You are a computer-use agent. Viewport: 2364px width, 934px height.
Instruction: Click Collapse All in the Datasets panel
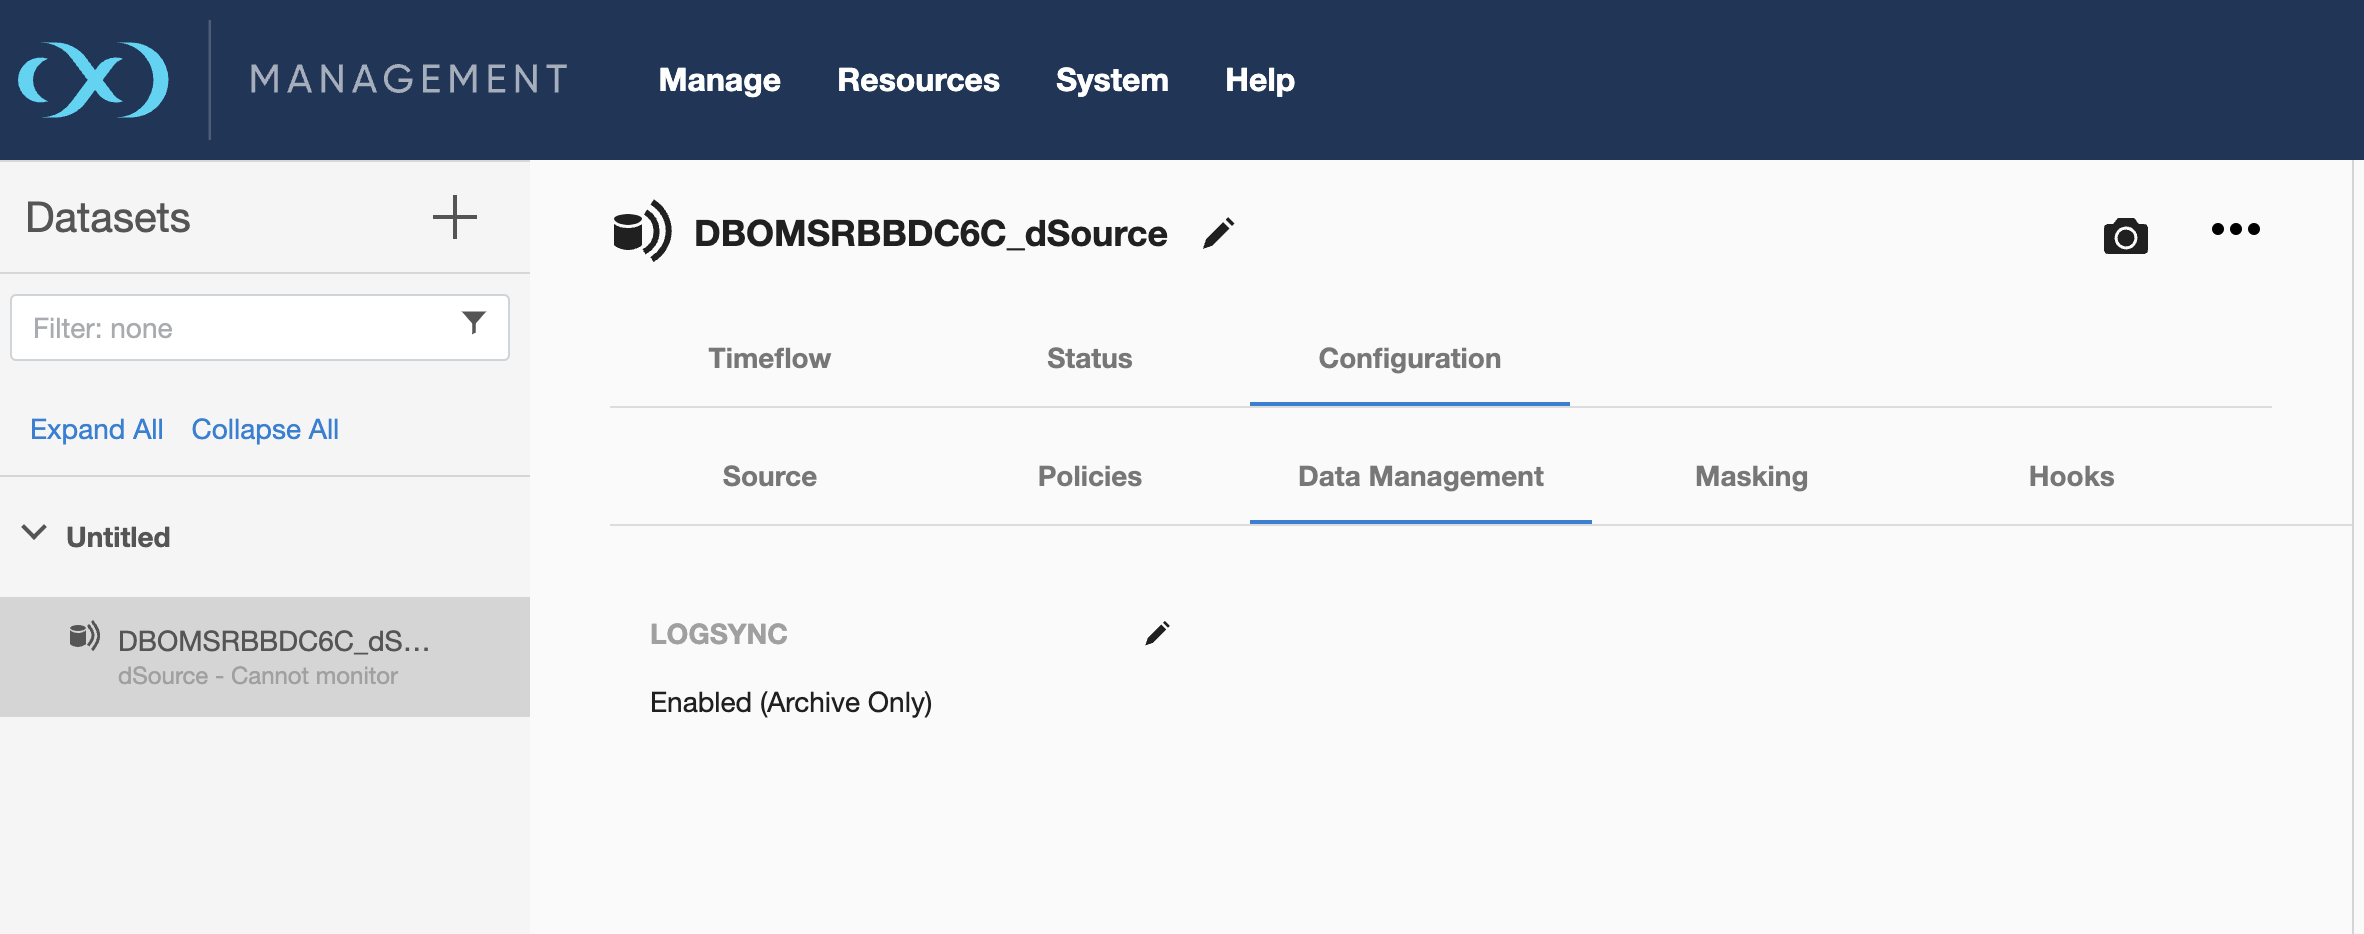264,428
